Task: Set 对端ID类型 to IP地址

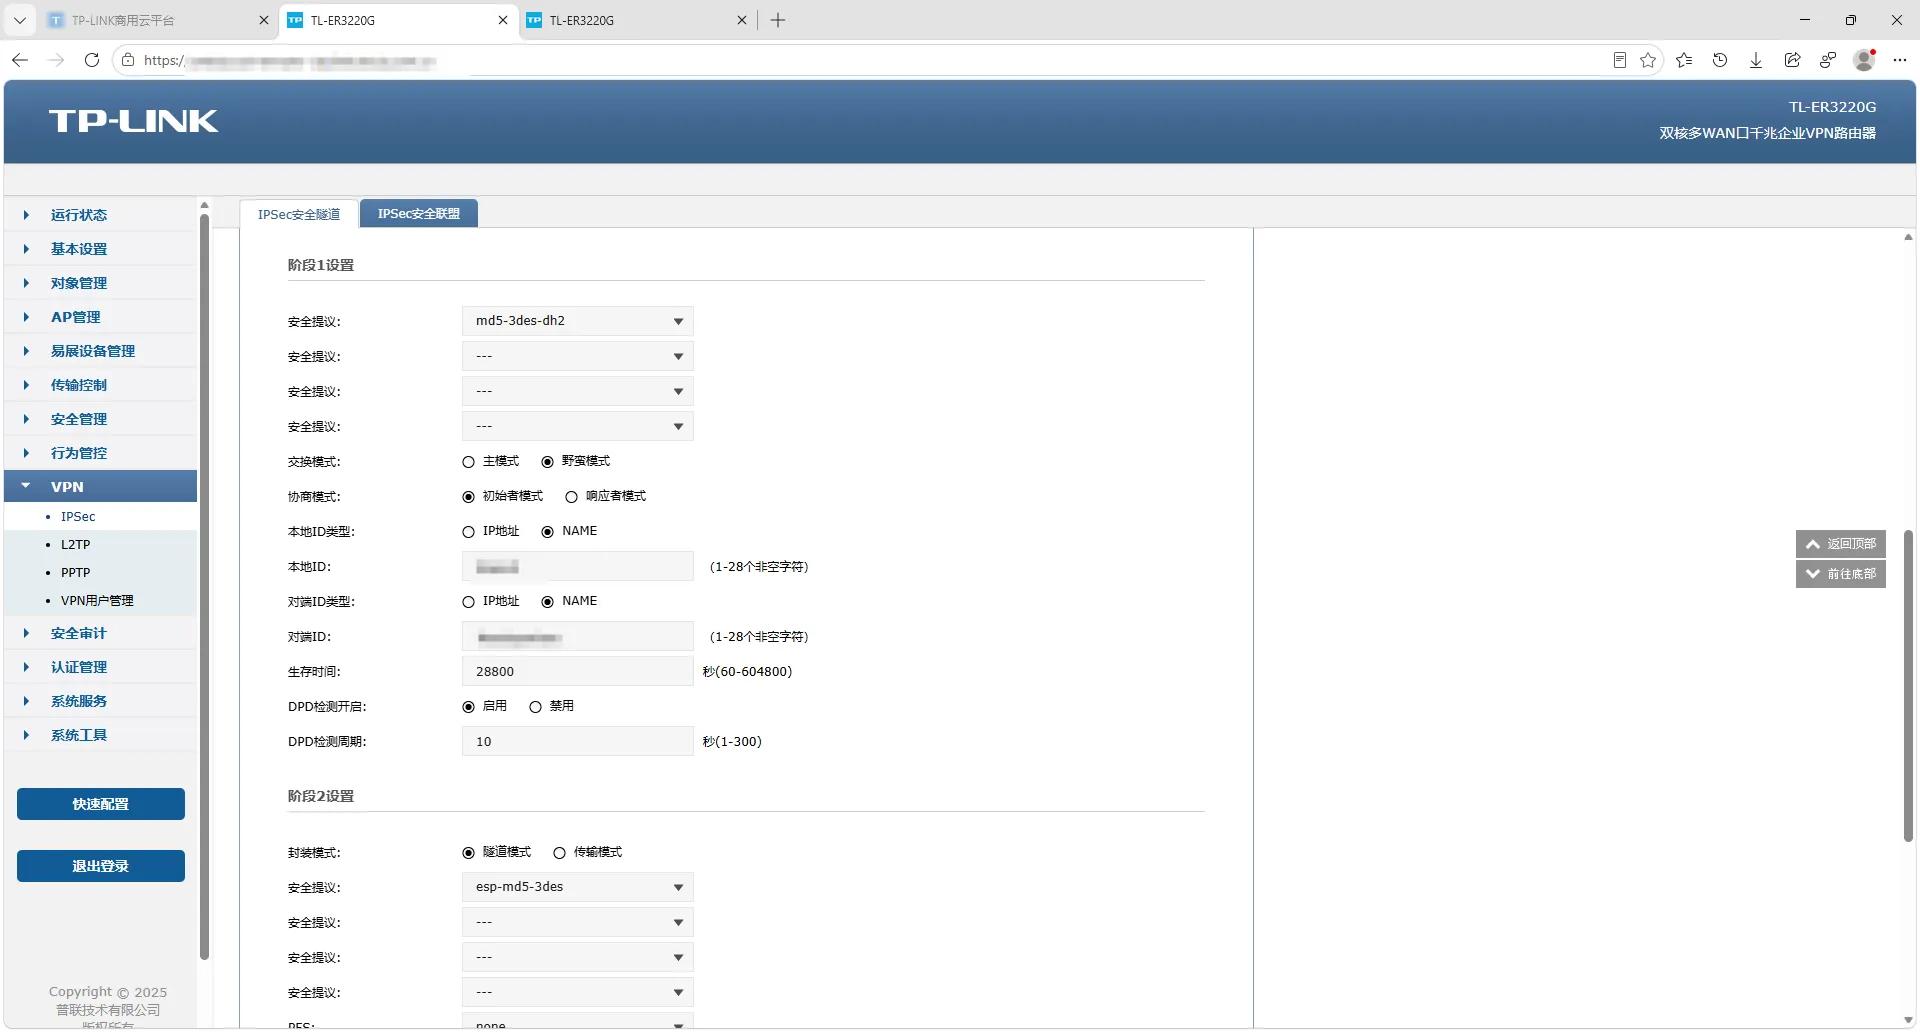Action: (468, 602)
